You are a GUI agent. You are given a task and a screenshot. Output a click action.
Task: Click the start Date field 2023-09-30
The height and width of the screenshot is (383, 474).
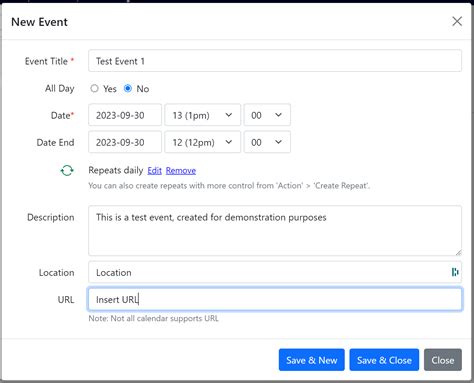125,115
